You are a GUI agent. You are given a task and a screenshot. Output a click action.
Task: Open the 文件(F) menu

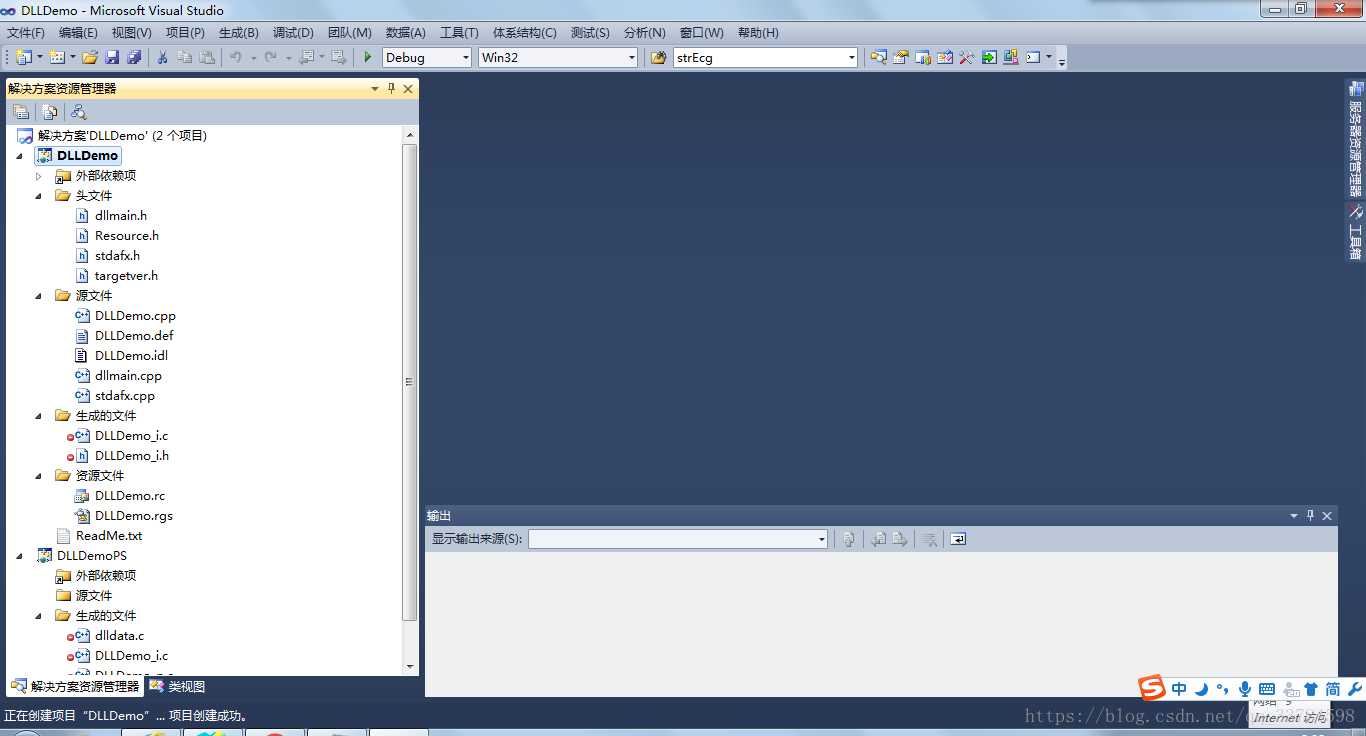pos(26,32)
